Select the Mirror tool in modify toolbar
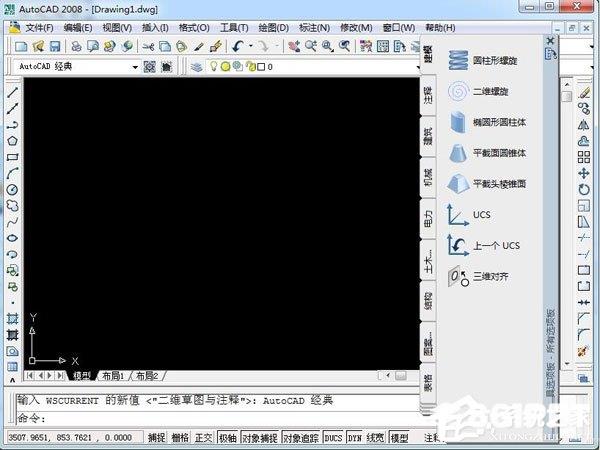 584,125
